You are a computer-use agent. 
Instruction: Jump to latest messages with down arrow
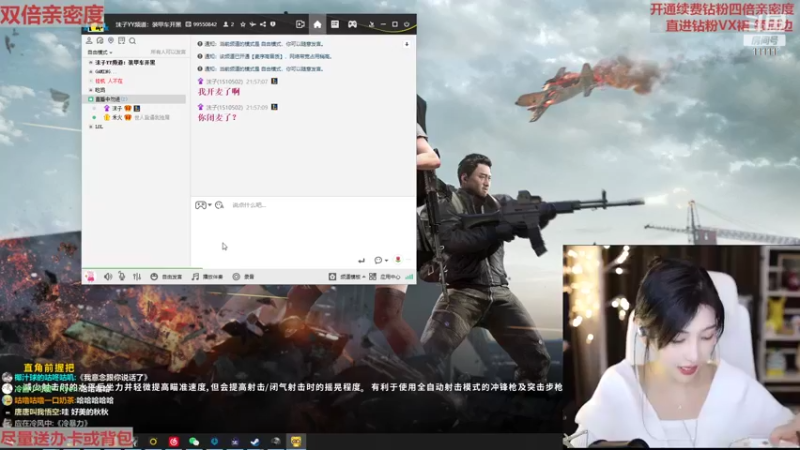click(x=407, y=44)
